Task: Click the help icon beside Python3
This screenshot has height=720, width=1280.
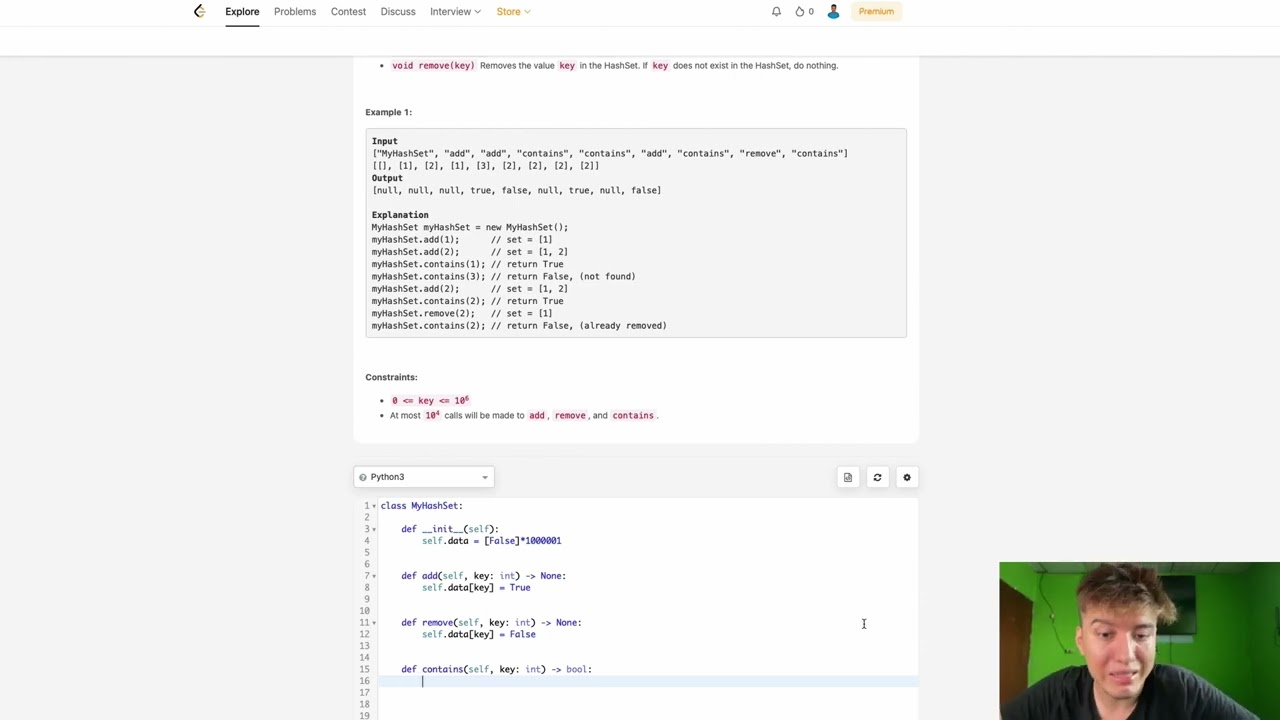Action: click(362, 477)
